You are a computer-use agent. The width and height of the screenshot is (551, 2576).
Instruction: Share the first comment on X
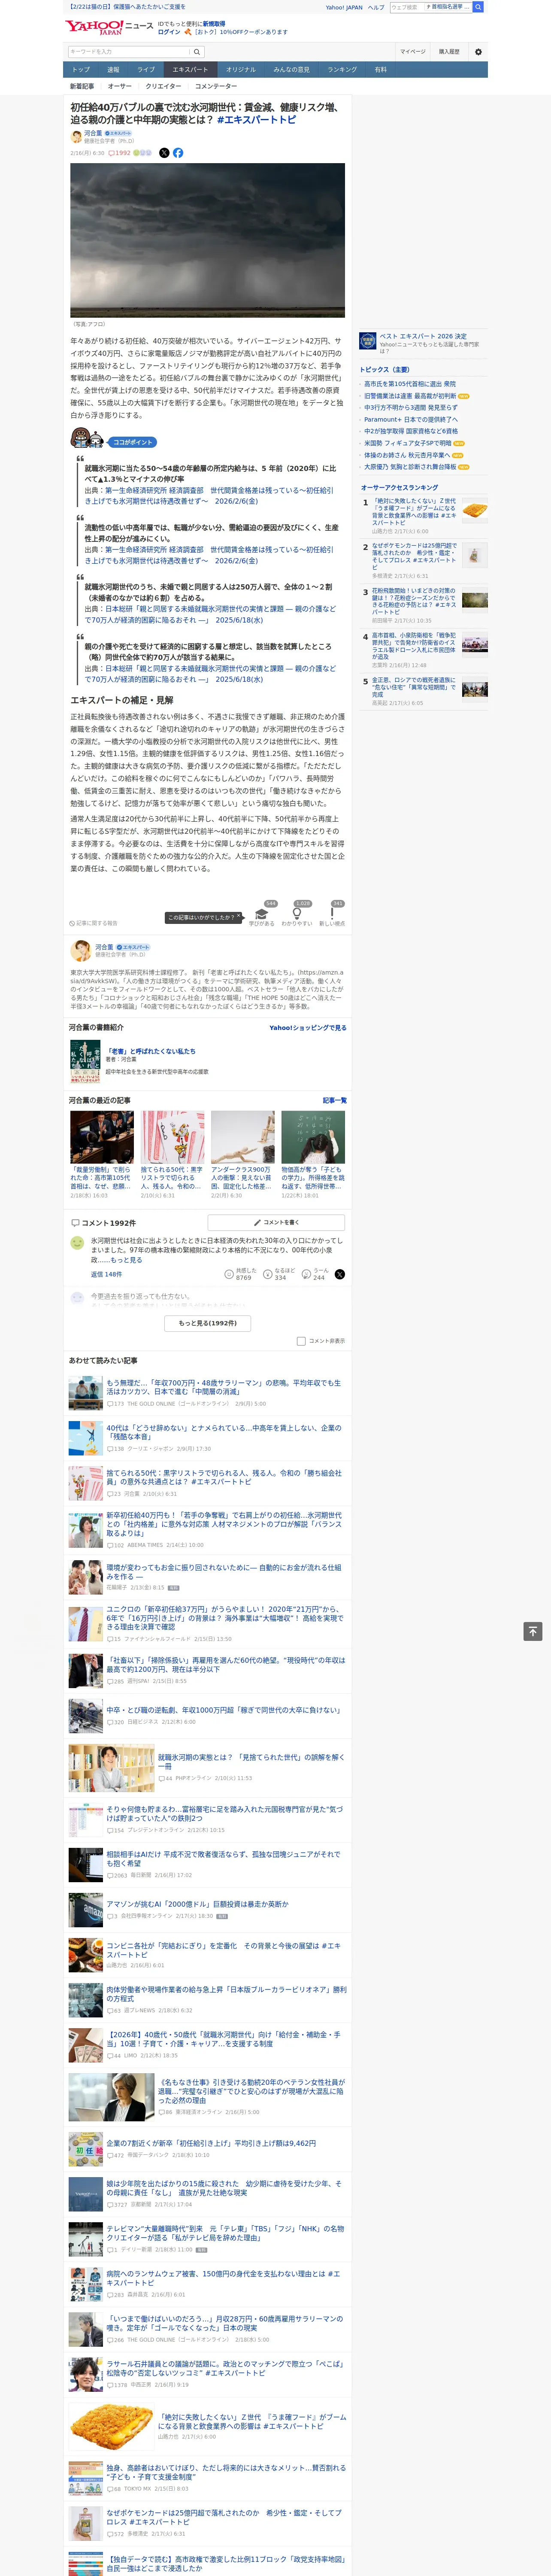click(340, 1274)
